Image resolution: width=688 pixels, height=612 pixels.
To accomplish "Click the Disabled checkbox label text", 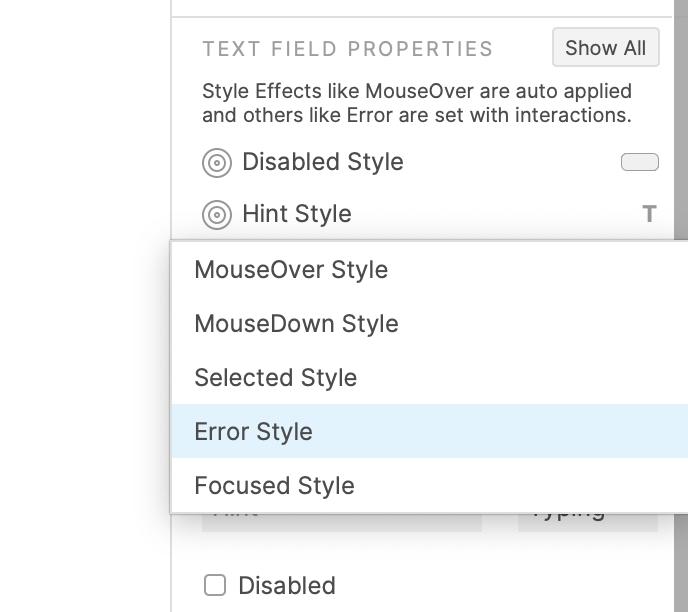I will (x=286, y=586).
